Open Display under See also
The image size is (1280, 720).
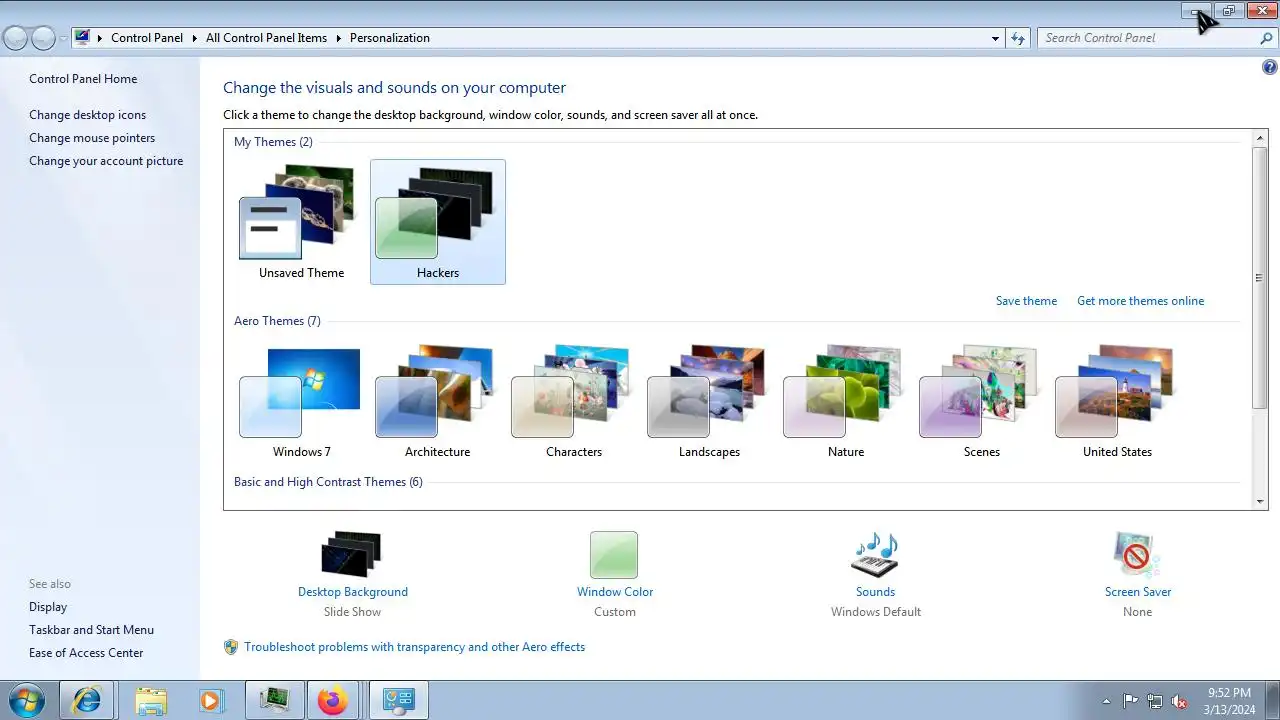[x=48, y=607]
